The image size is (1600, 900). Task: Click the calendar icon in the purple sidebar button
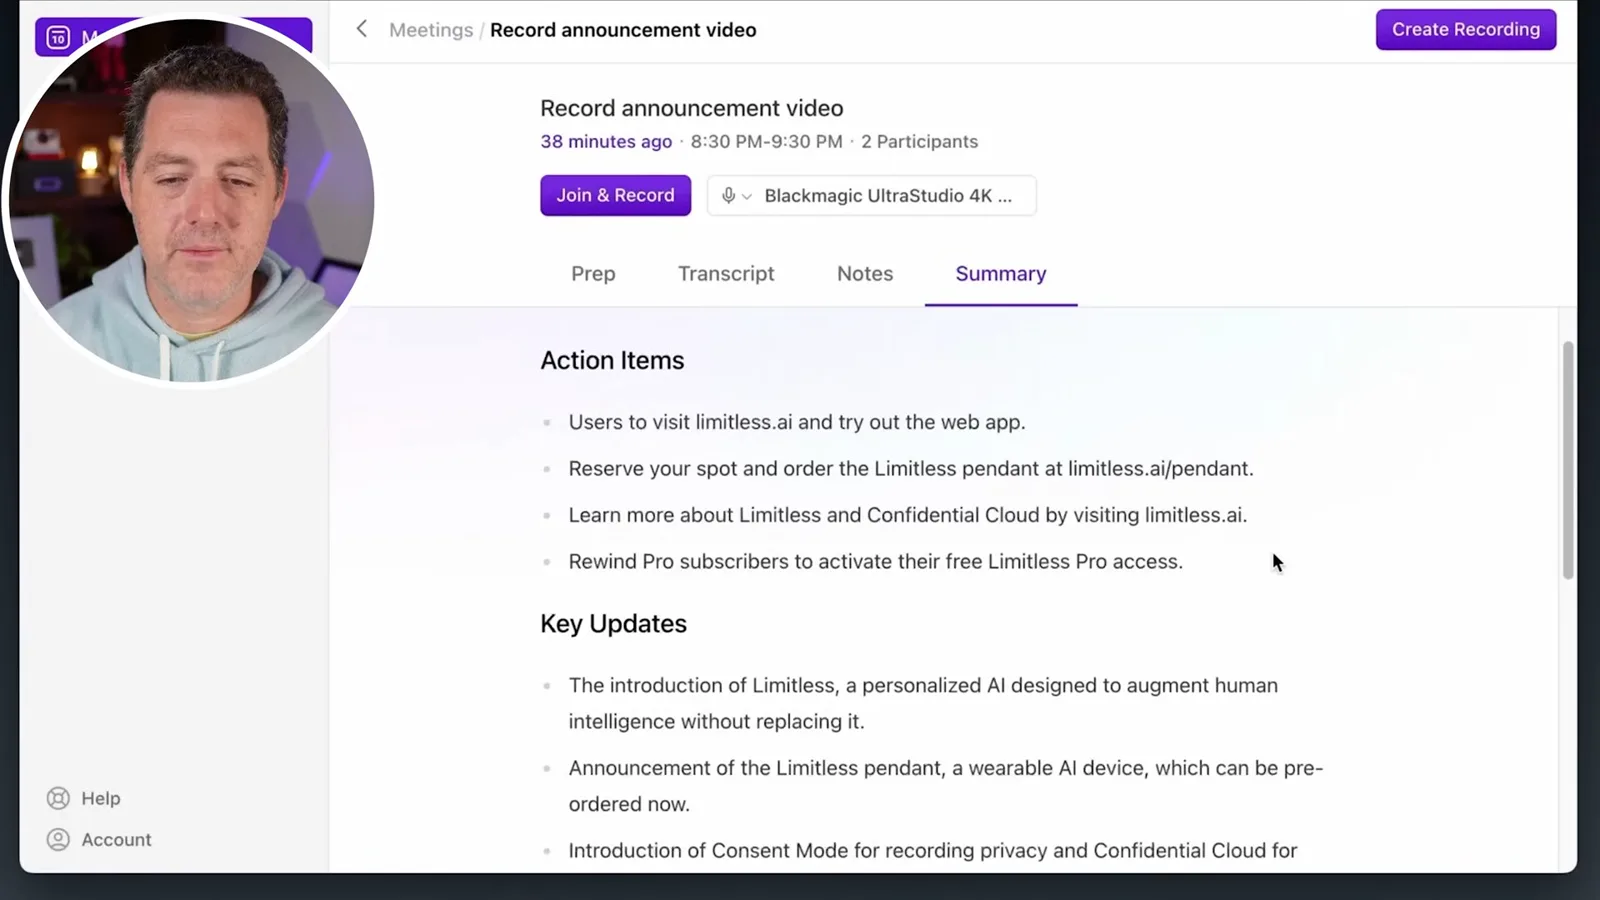[x=58, y=38]
